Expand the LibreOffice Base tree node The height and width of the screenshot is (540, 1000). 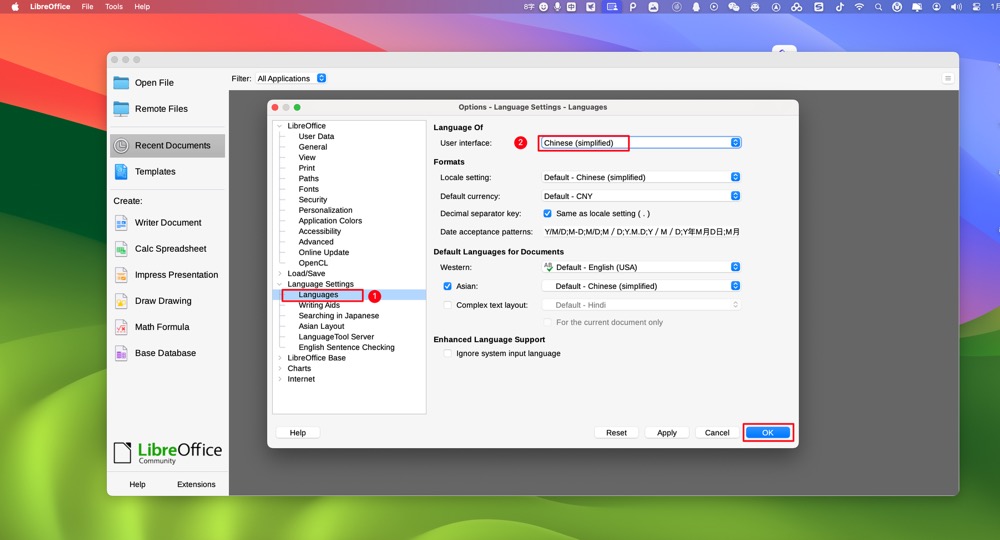[x=279, y=358]
